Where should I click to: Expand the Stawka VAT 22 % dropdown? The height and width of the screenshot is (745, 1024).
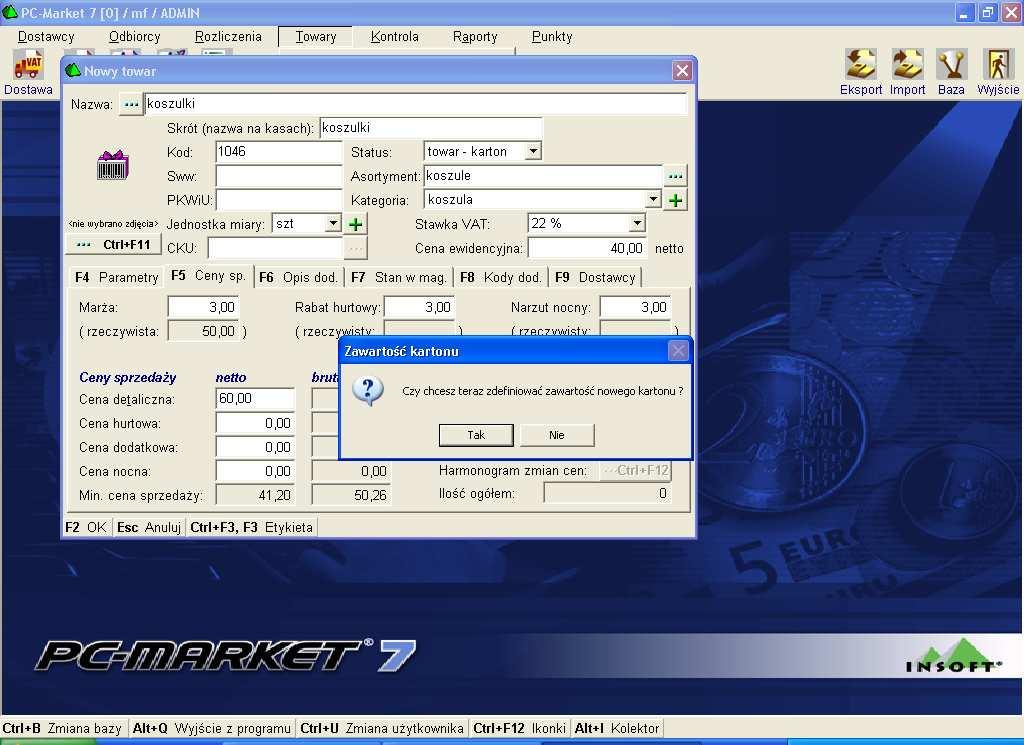[637, 224]
